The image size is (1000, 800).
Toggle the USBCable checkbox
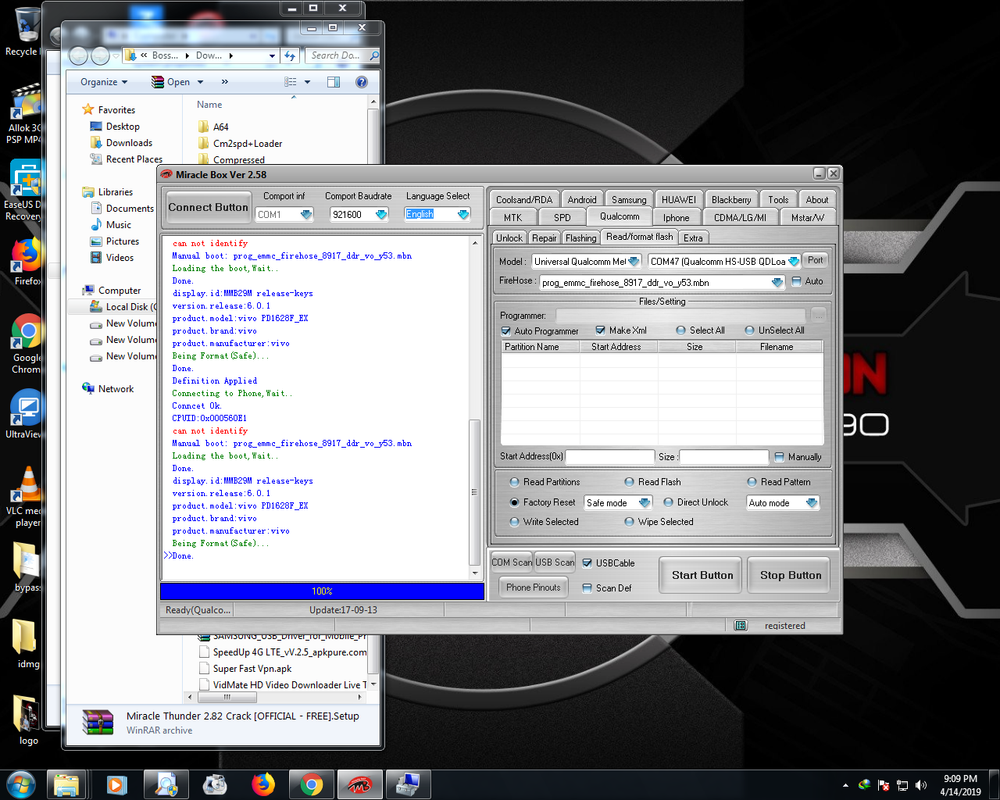(x=587, y=563)
